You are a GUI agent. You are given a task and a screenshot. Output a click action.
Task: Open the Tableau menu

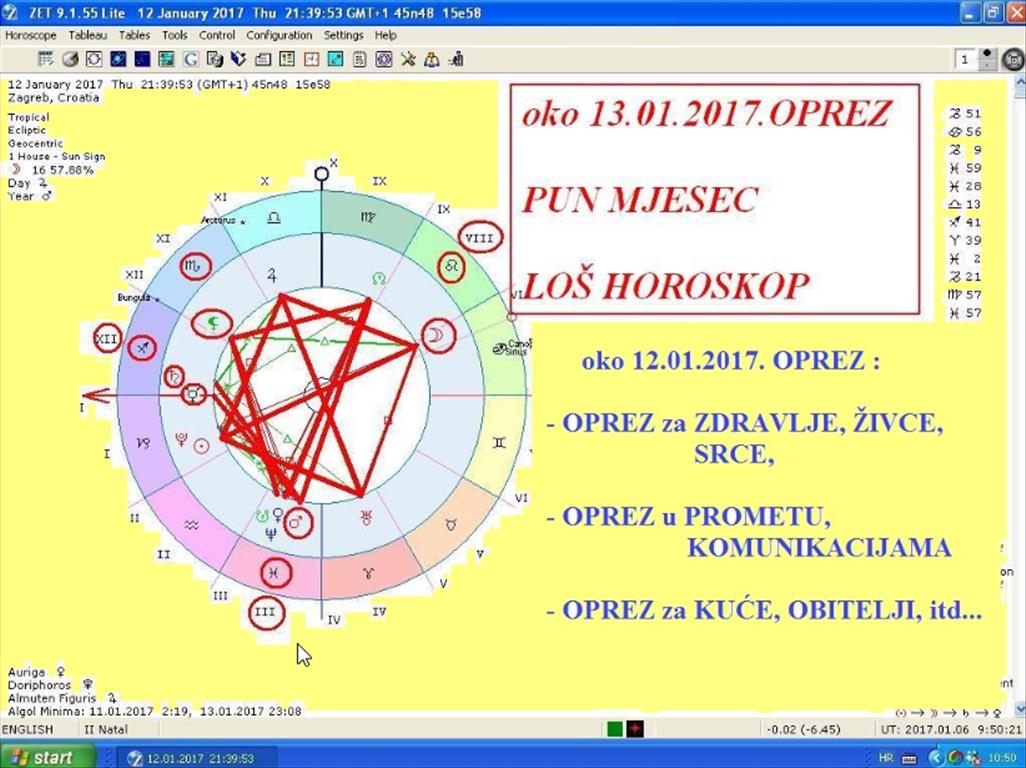tap(88, 35)
